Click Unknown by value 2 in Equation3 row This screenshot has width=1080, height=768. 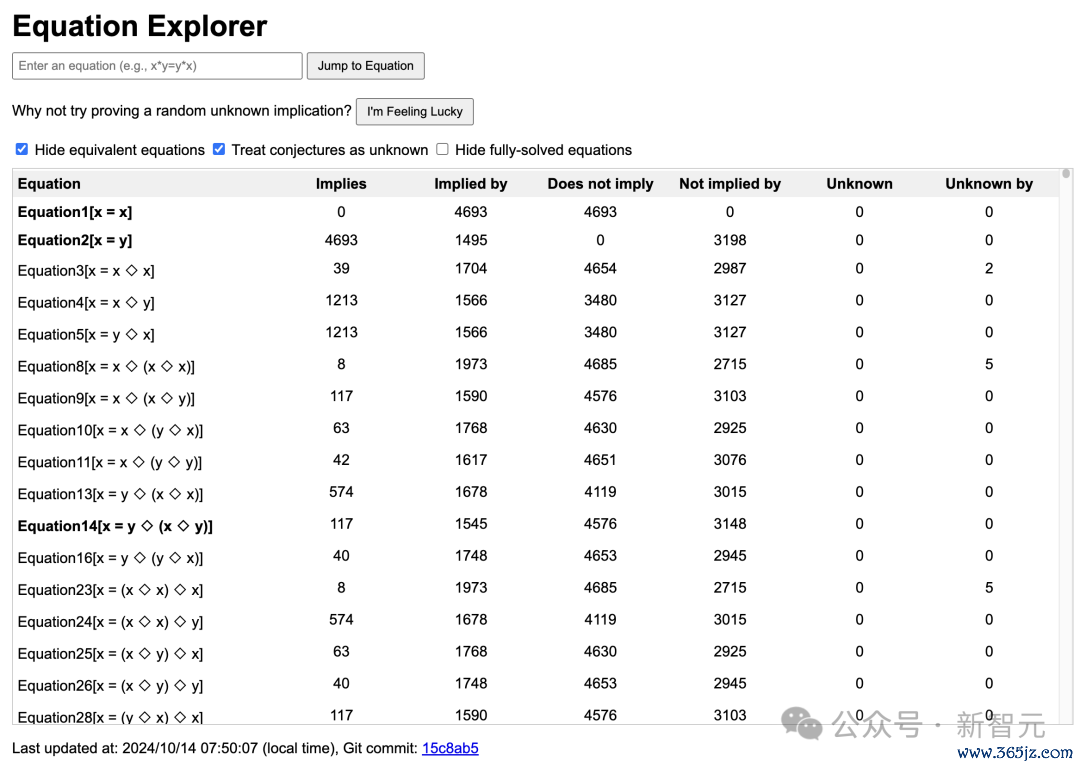[989, 269]
